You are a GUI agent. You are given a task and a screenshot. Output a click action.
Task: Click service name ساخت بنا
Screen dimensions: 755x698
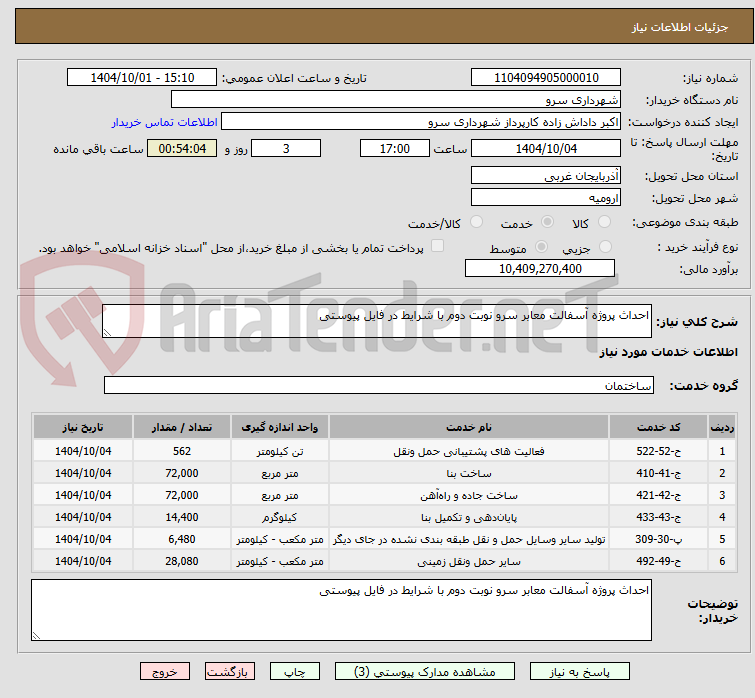[x=469, y=474]
